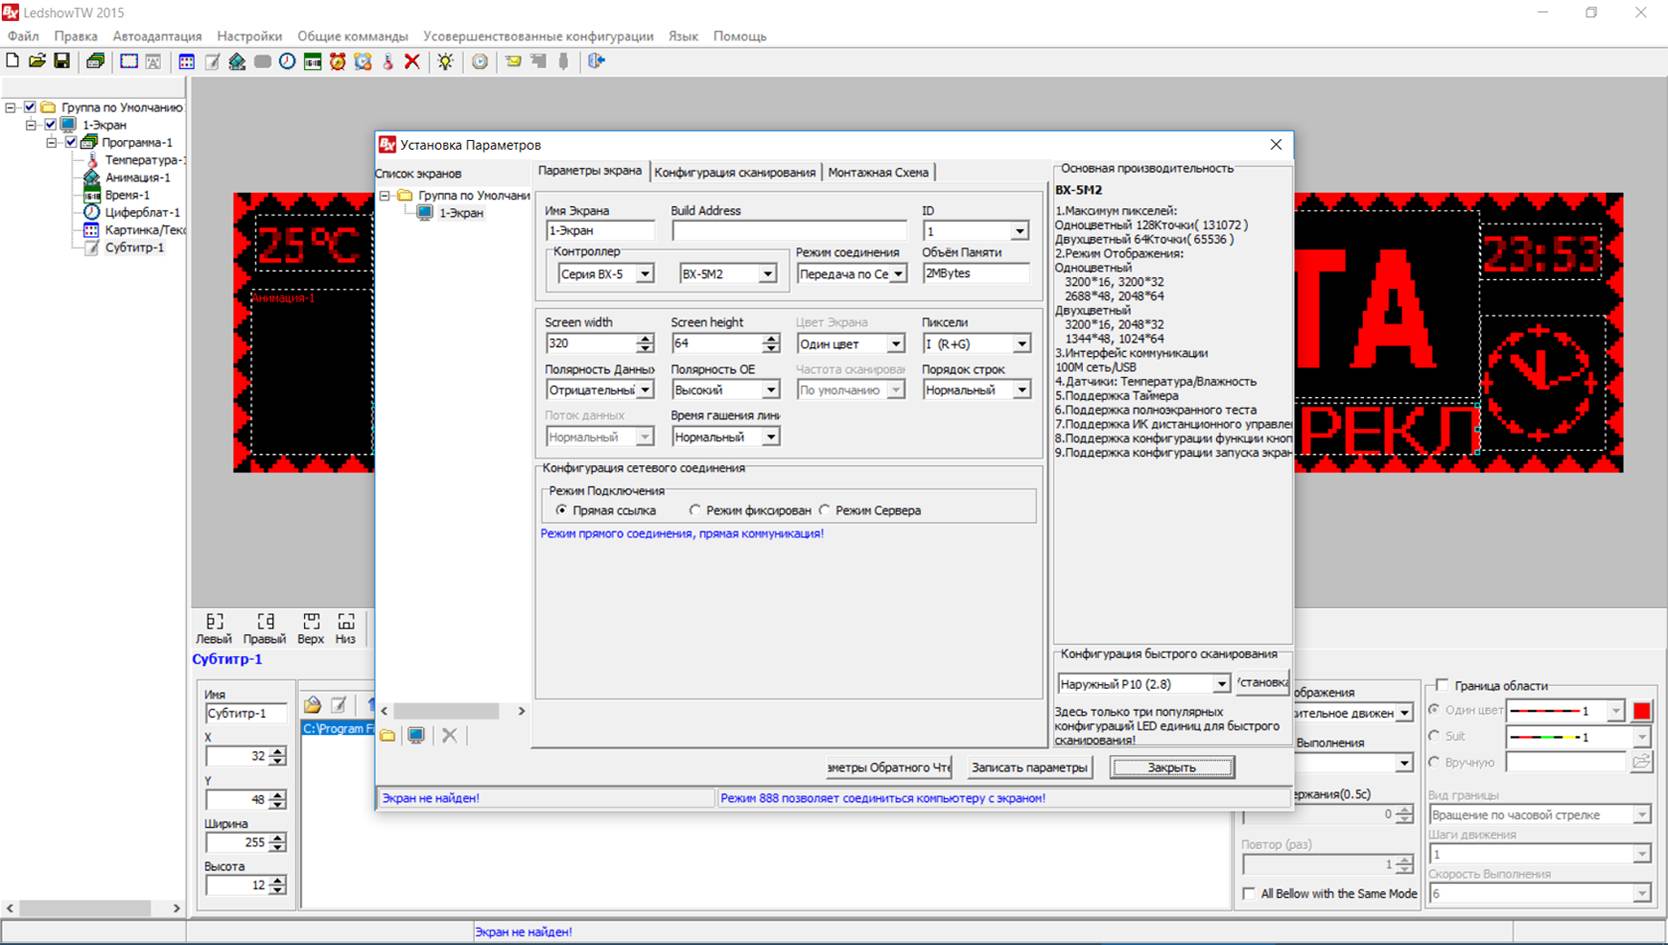Close the Установка Параметров dialog
1668x945 pixels.
pos(1276,145)
